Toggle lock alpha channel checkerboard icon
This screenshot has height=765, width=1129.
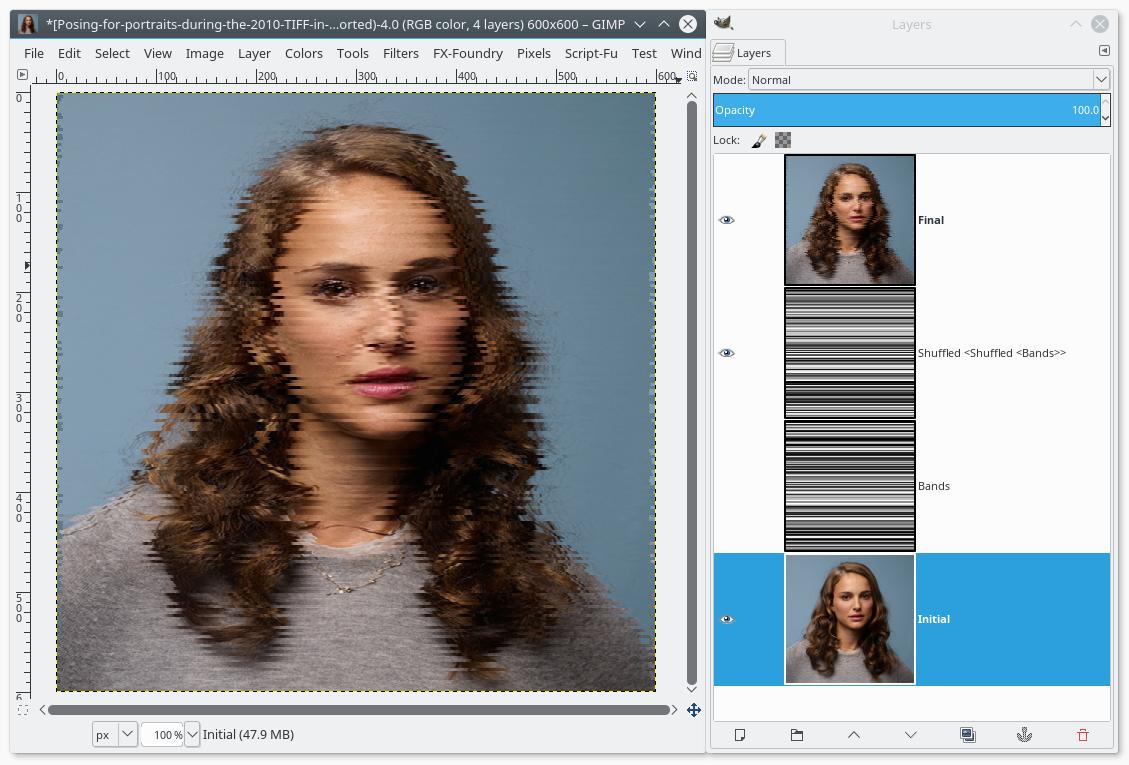click(783, 141)
